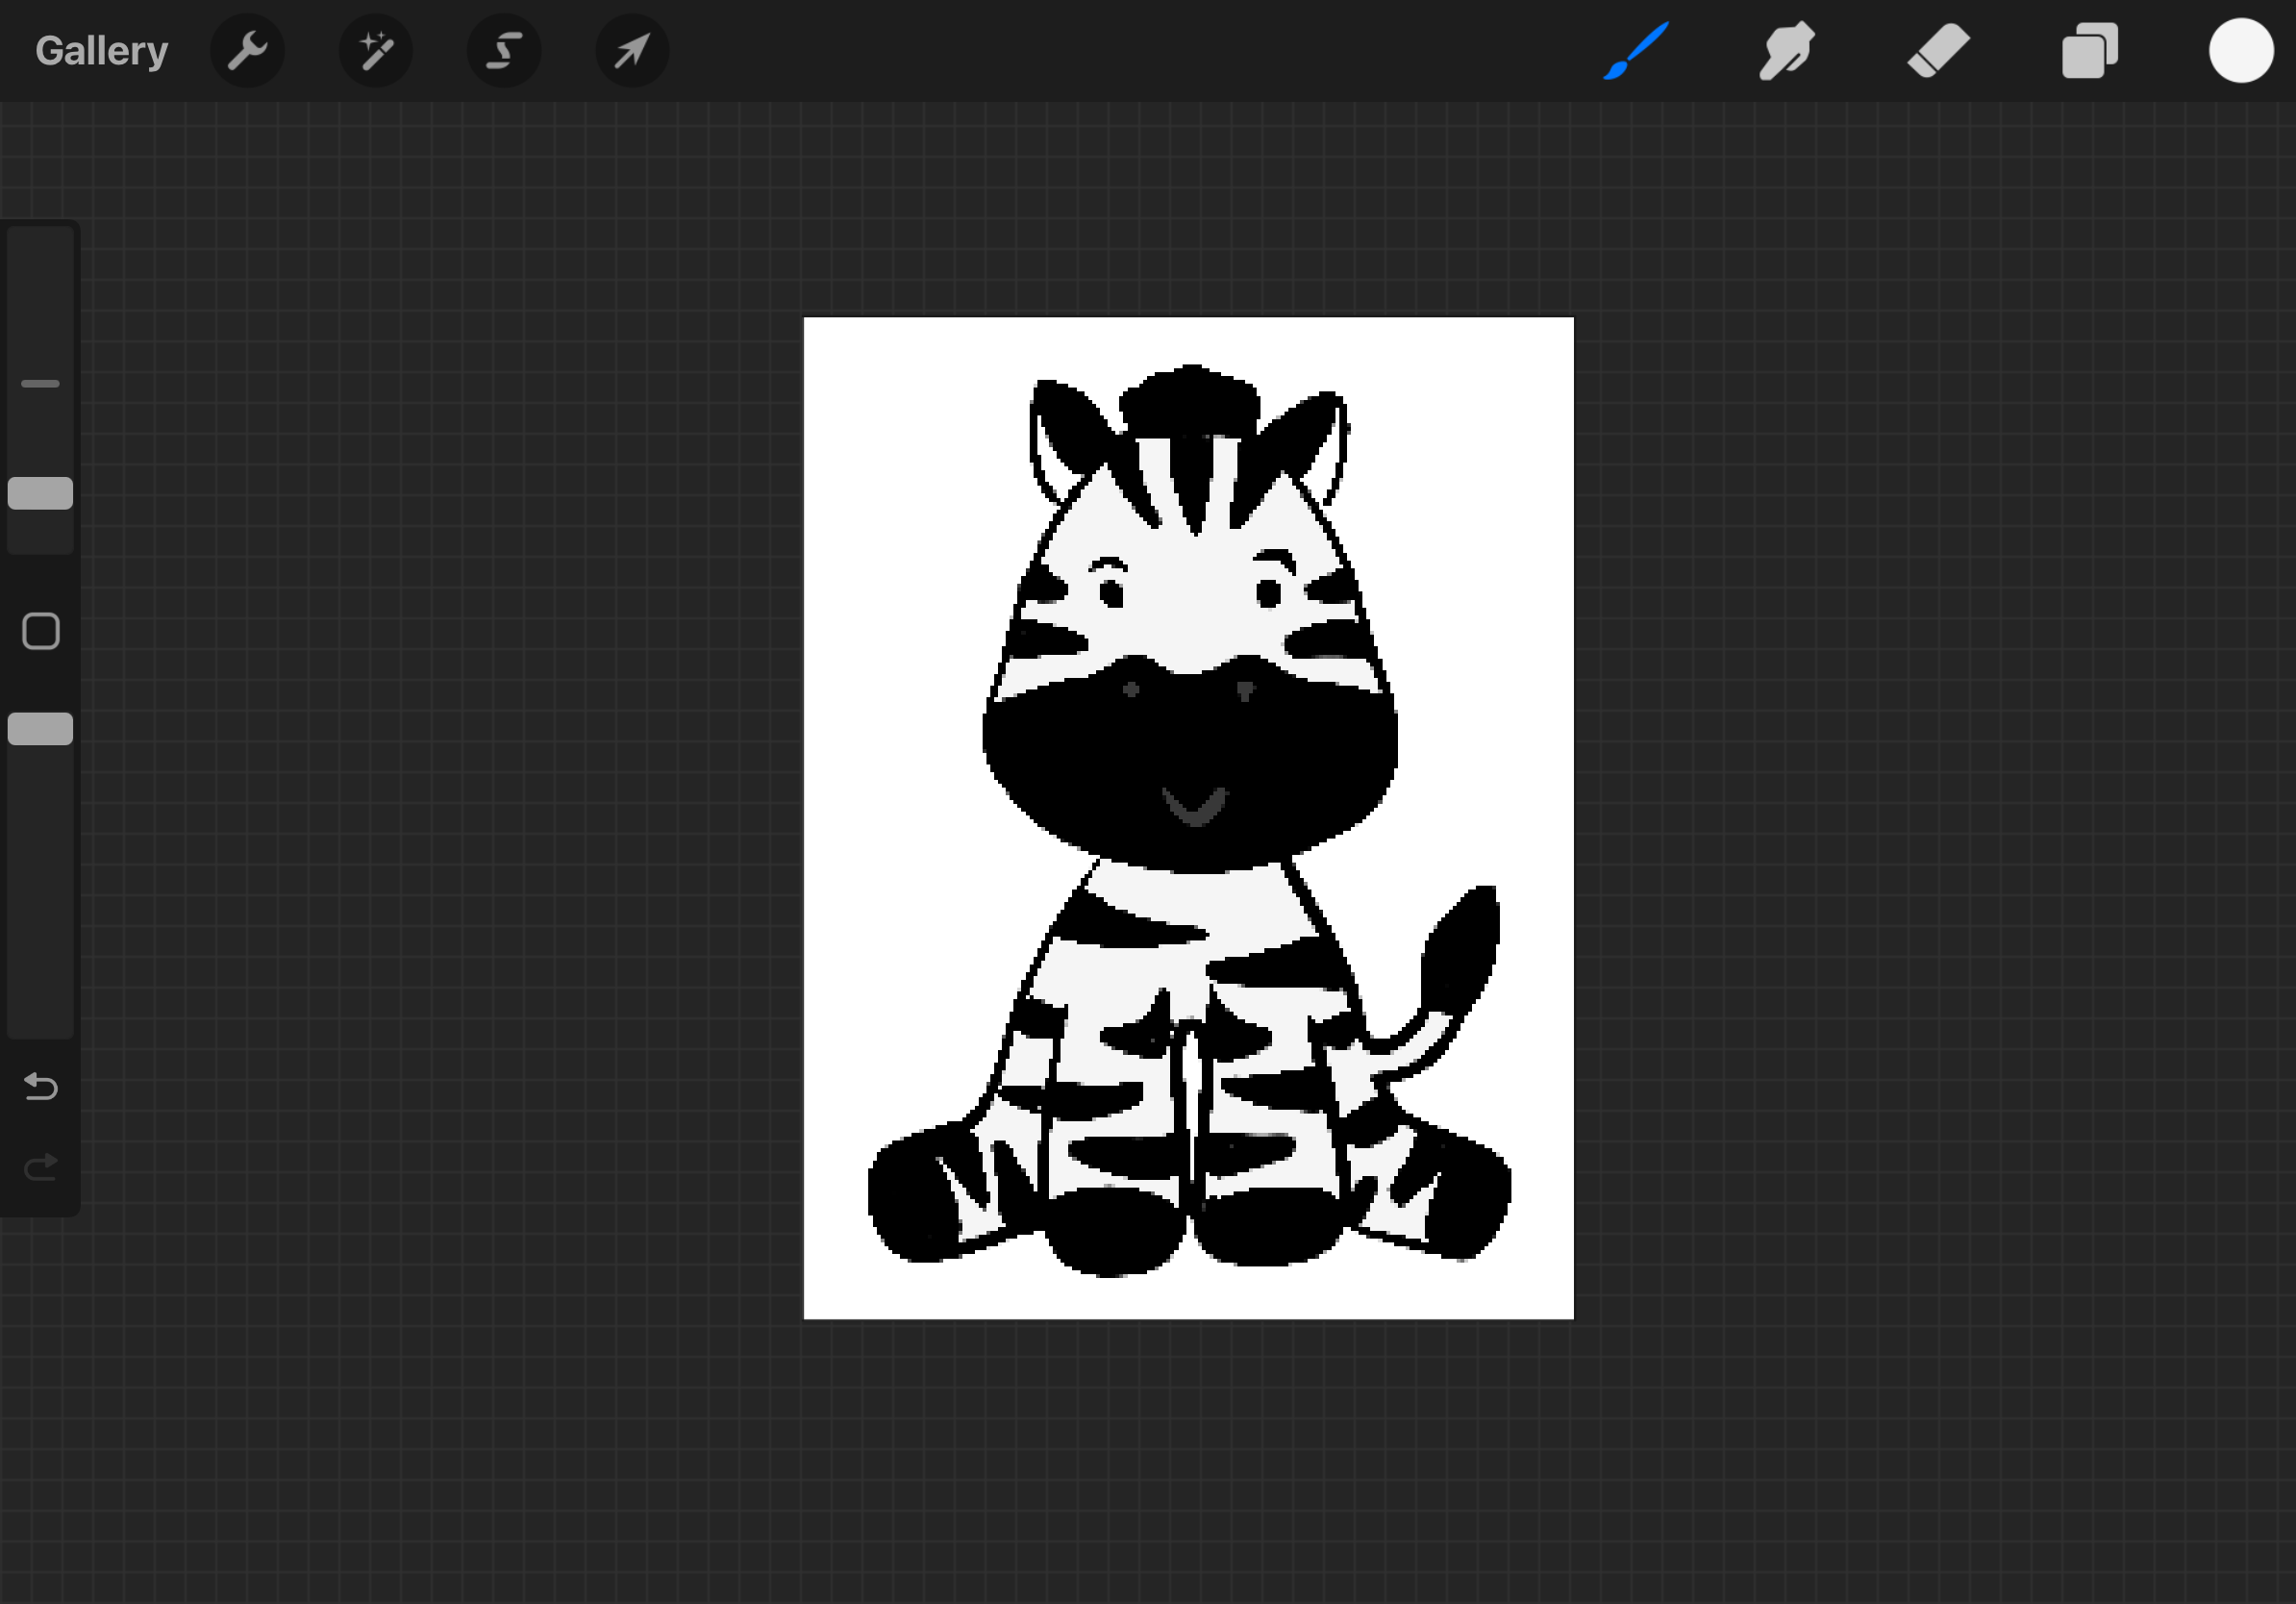Select the Smudge tool
The image size is (2296, 1604).
1788,50
